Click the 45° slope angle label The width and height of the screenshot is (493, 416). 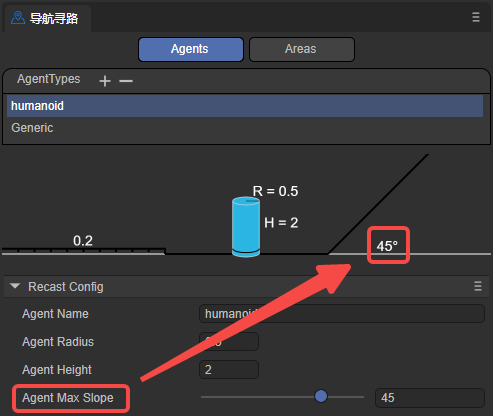coord(387,246)
